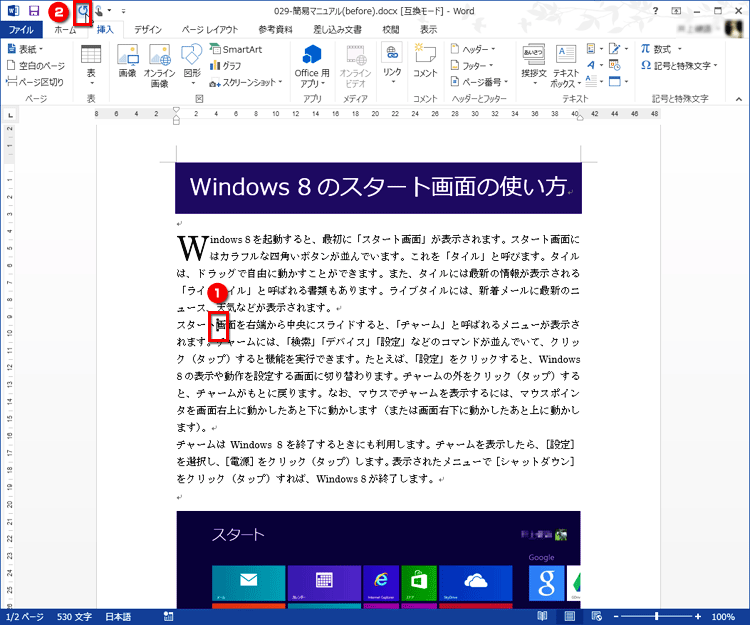Click the first line indent marker on ruler
Viewport: 750px width, 625px height.
(x=176, y=110)
